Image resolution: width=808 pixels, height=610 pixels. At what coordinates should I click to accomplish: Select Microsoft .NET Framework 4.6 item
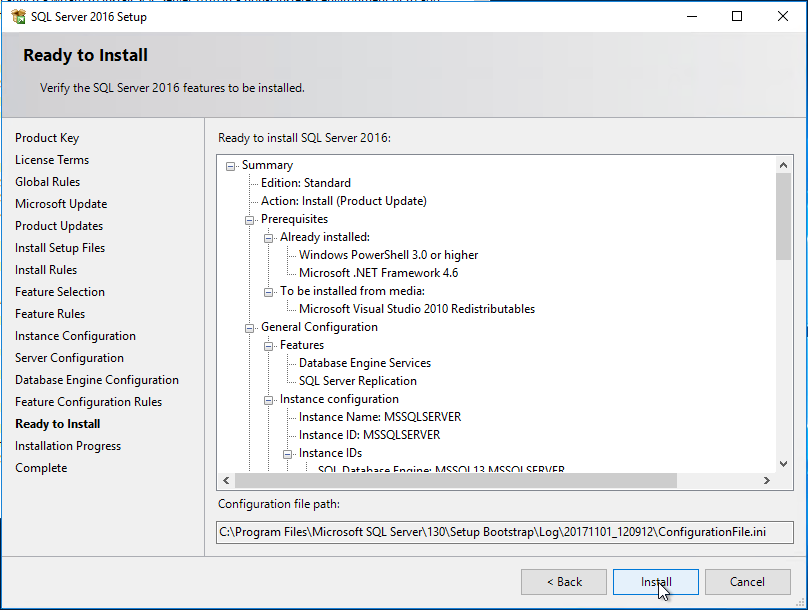378,273
